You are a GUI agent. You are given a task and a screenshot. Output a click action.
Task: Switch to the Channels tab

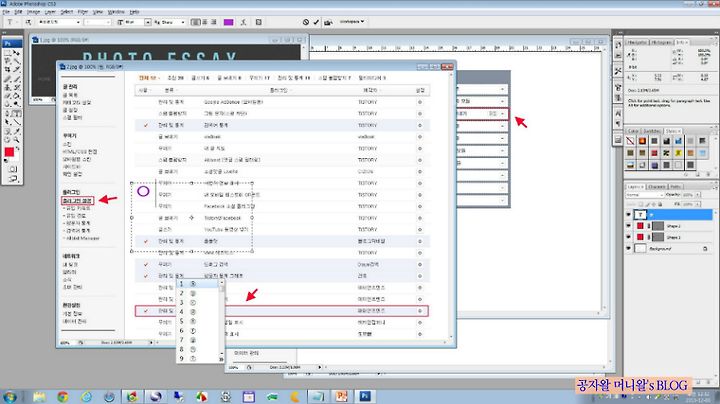(x=657, y=186)
